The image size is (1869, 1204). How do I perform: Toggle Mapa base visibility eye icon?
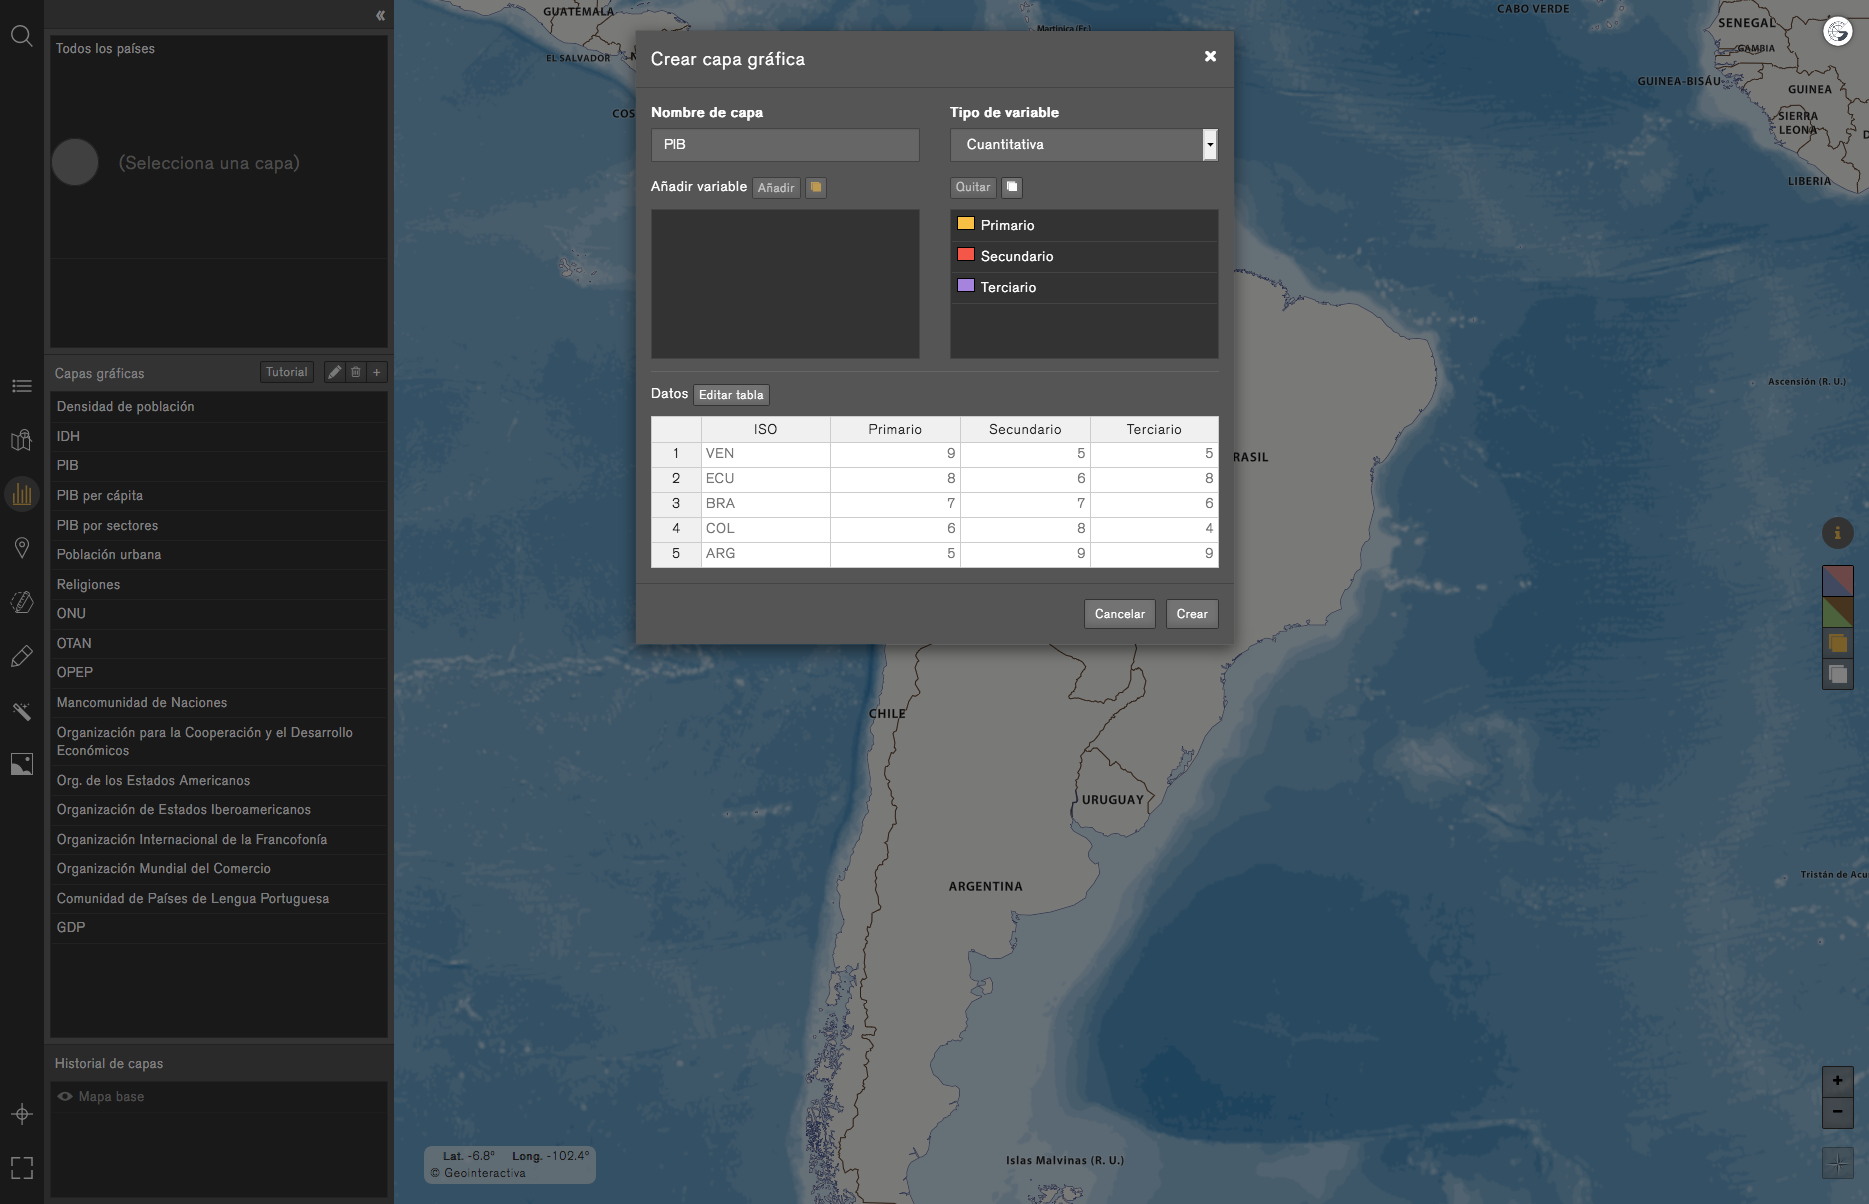coord(65,1097)
